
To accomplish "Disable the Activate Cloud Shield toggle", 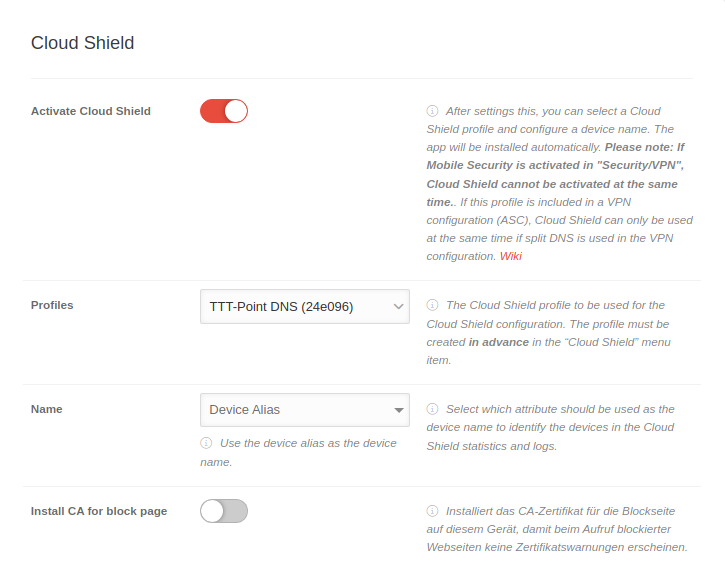I will pyautogui.click(x=224, y=111).
